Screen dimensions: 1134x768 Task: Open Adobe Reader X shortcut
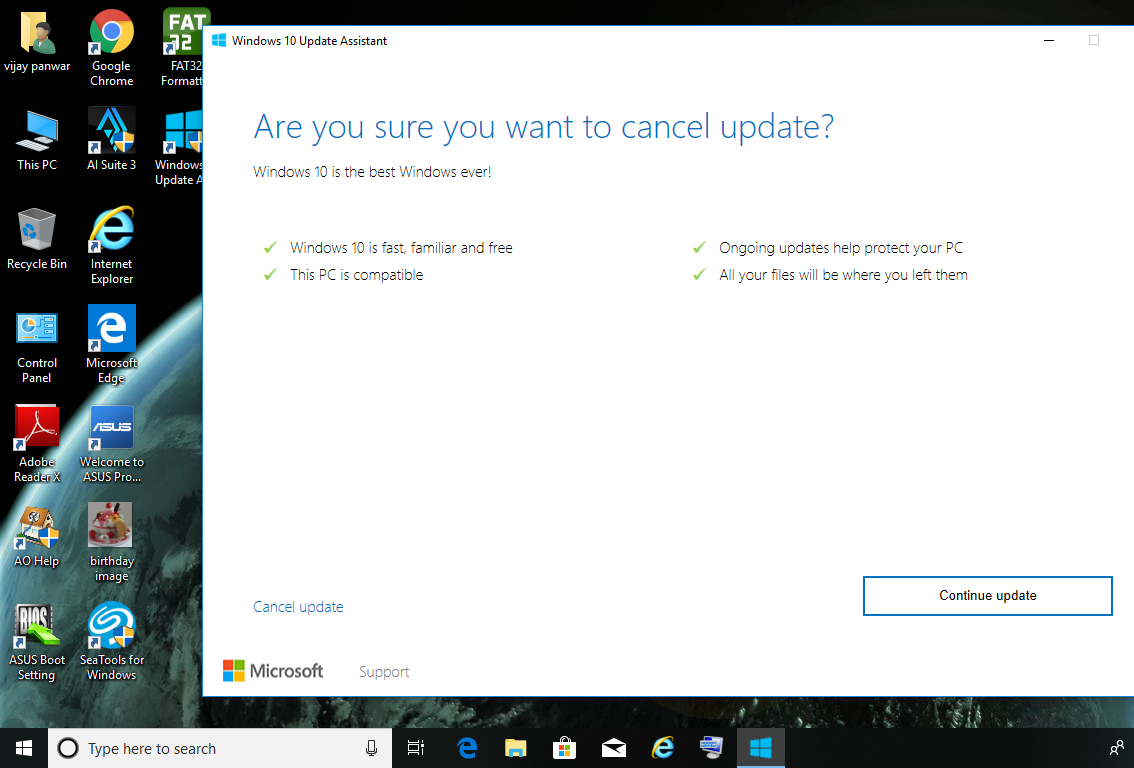[37, 444]
